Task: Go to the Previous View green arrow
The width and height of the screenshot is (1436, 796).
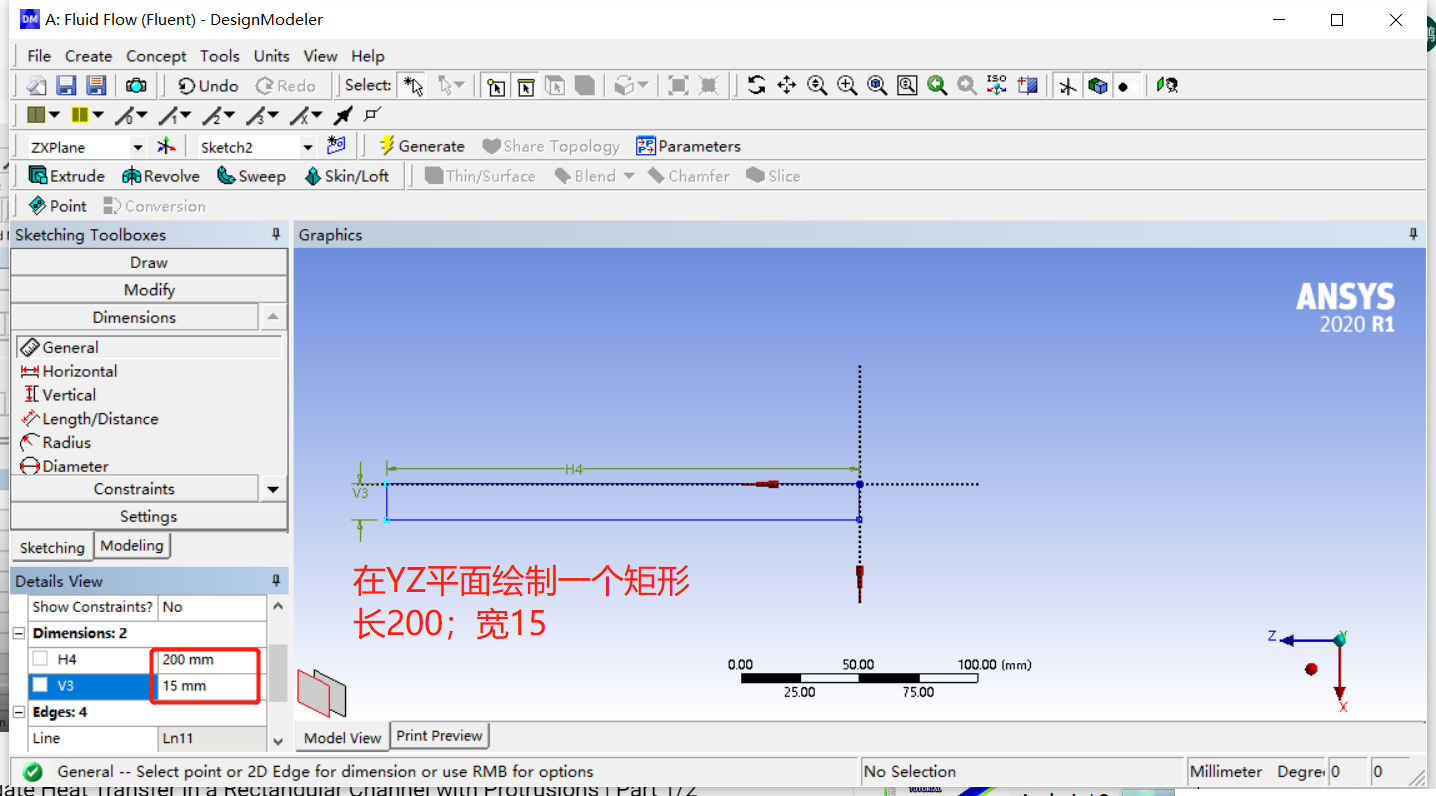Action: pos(937,86)
